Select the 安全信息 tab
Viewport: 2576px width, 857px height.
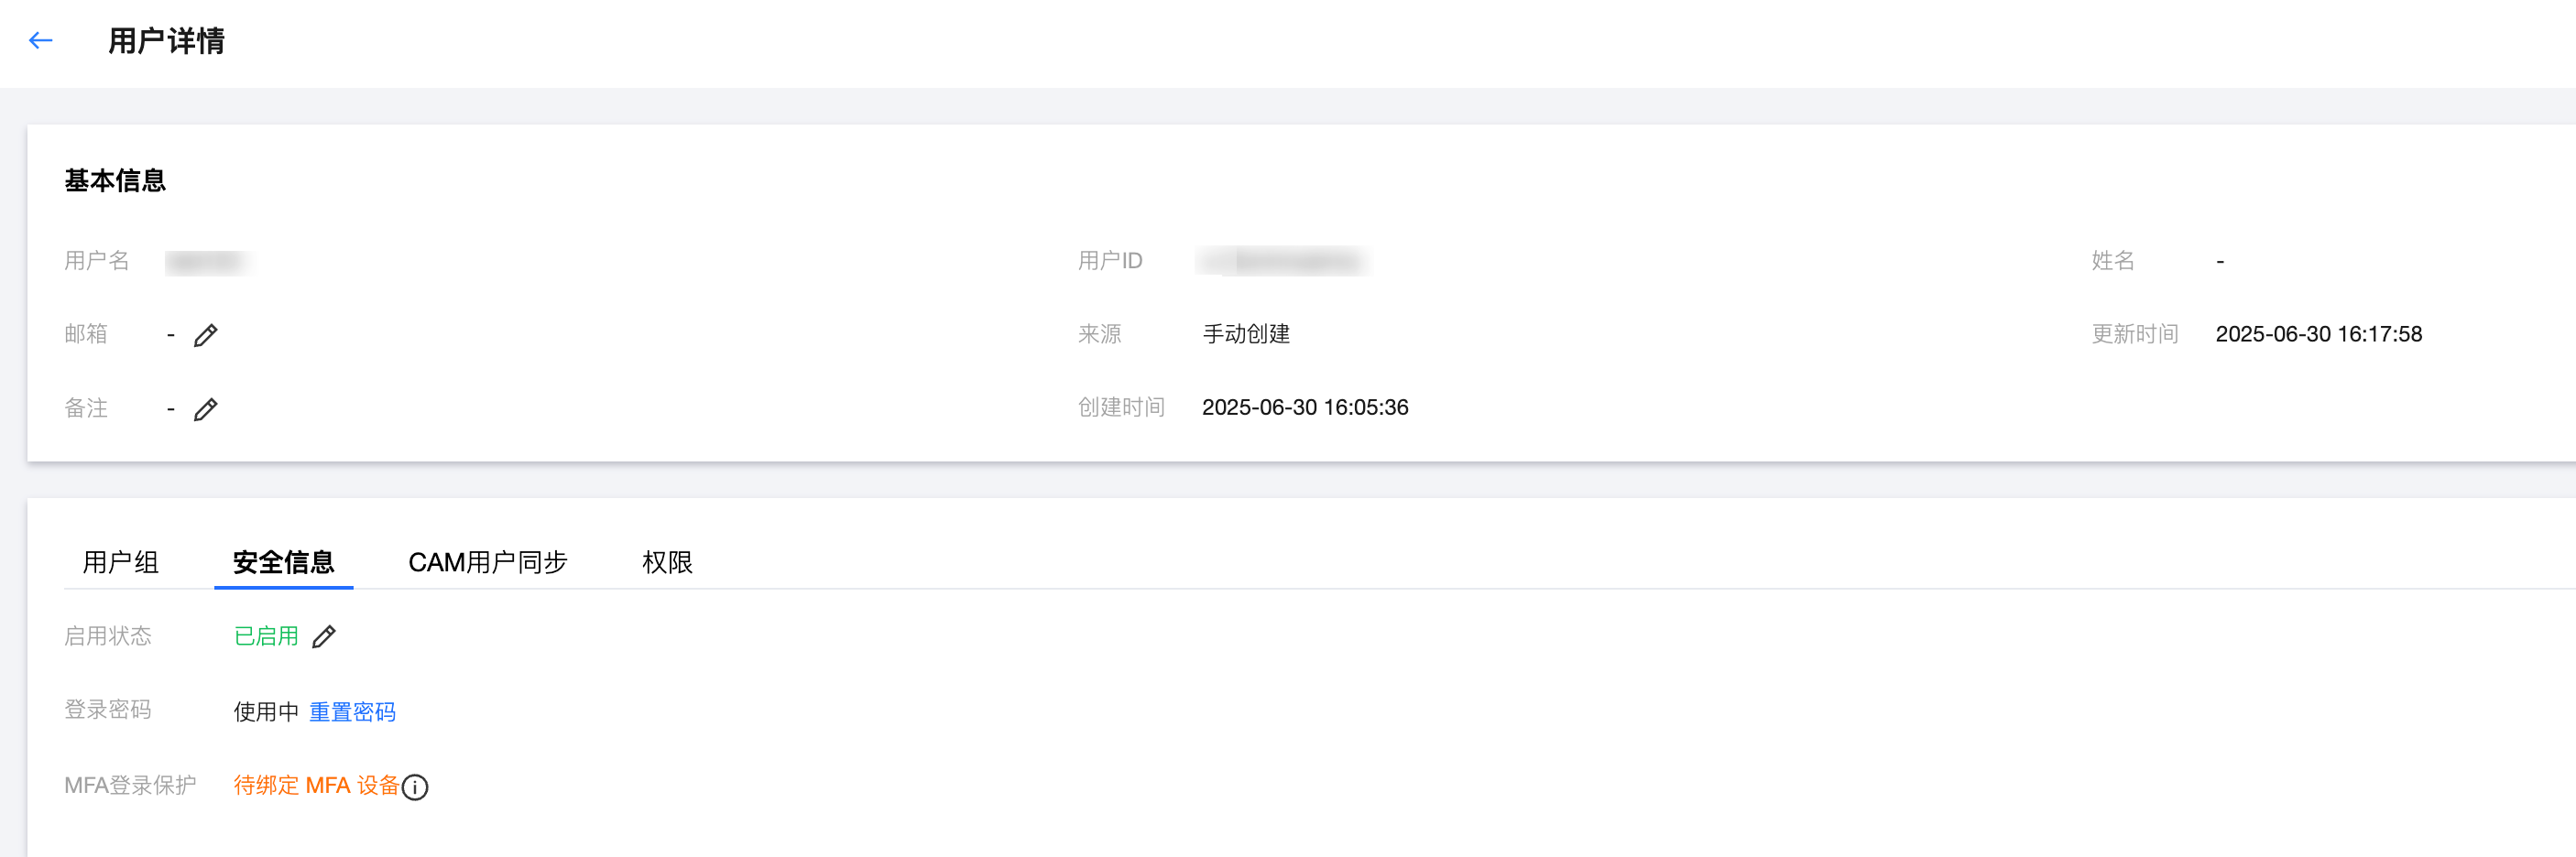click(x=283, y=562)
